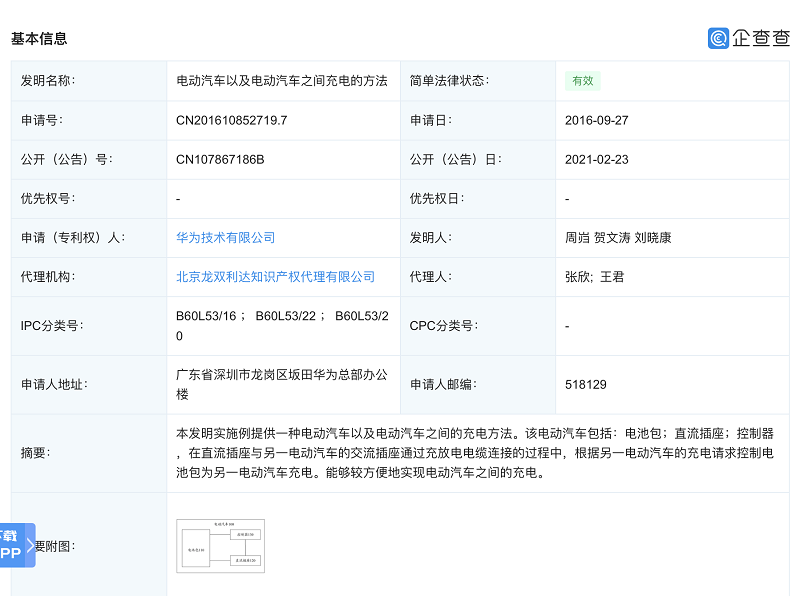Click the abstract paragraph text
This screenshot has height=596, width=800.
pyautogui.click(x=475, y=453)
